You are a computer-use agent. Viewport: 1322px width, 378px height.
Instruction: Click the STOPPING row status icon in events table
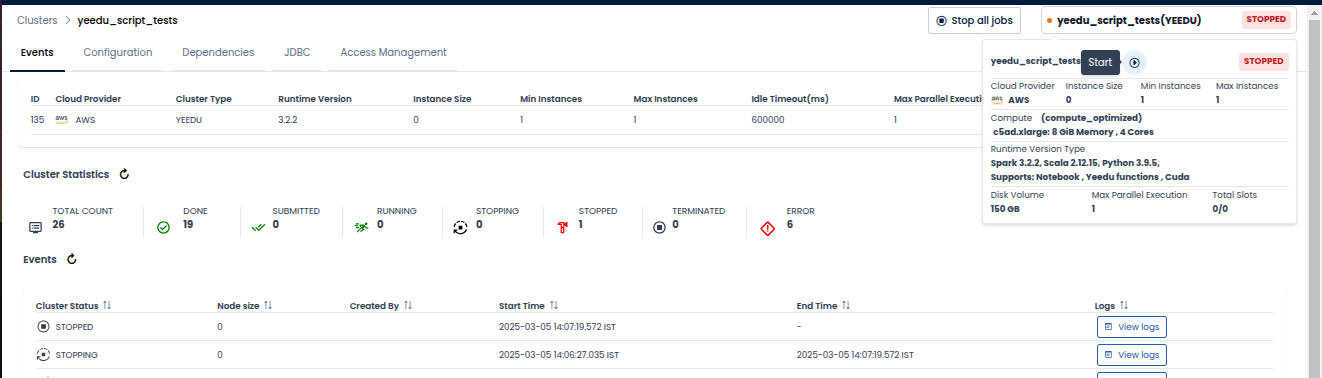click(43, 355)
